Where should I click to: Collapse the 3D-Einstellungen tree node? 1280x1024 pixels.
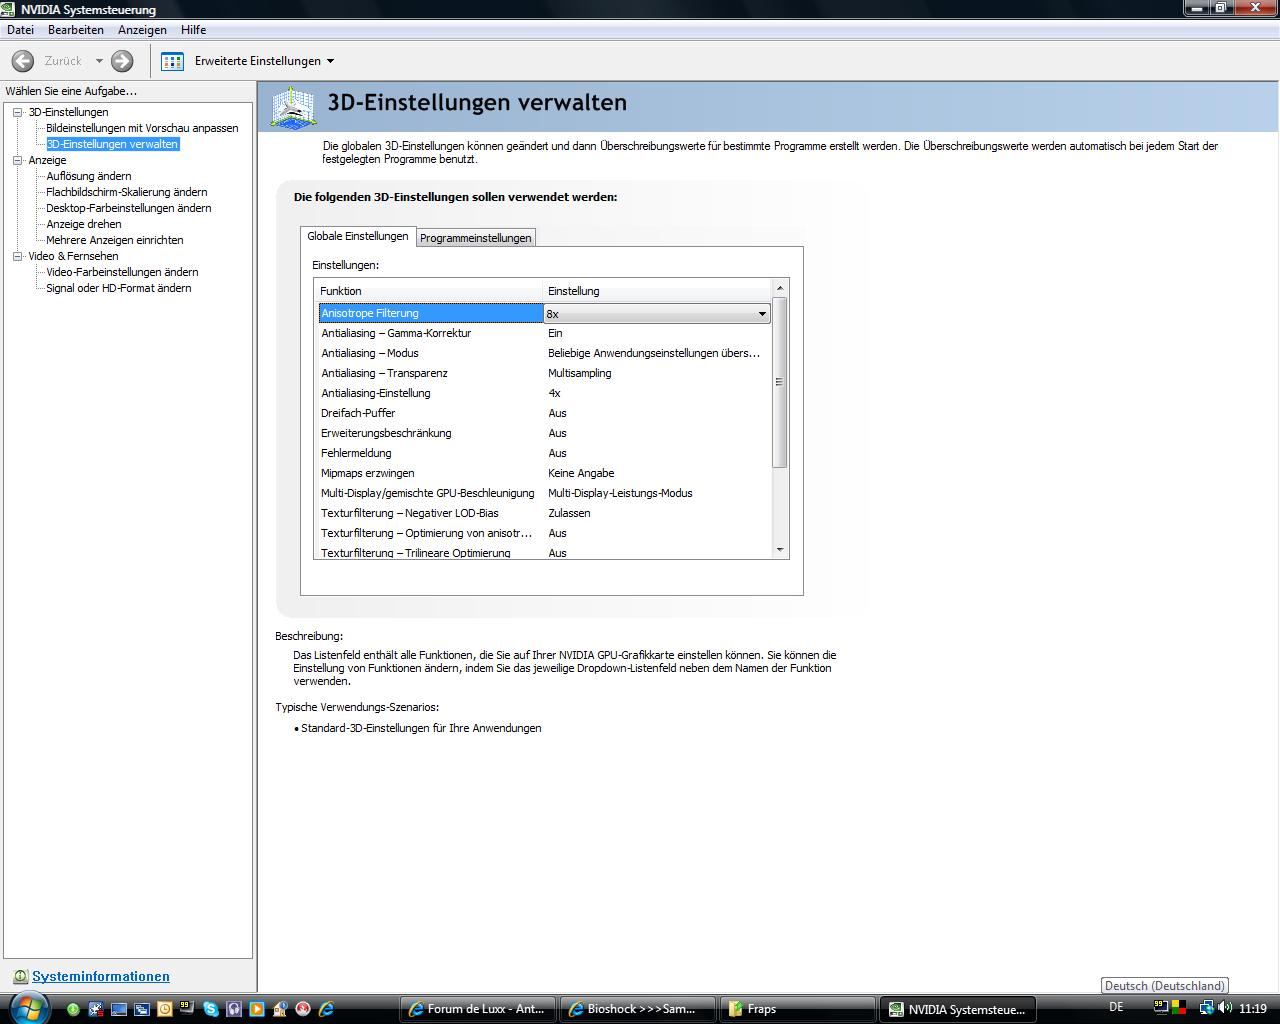[x=17, y=112]
